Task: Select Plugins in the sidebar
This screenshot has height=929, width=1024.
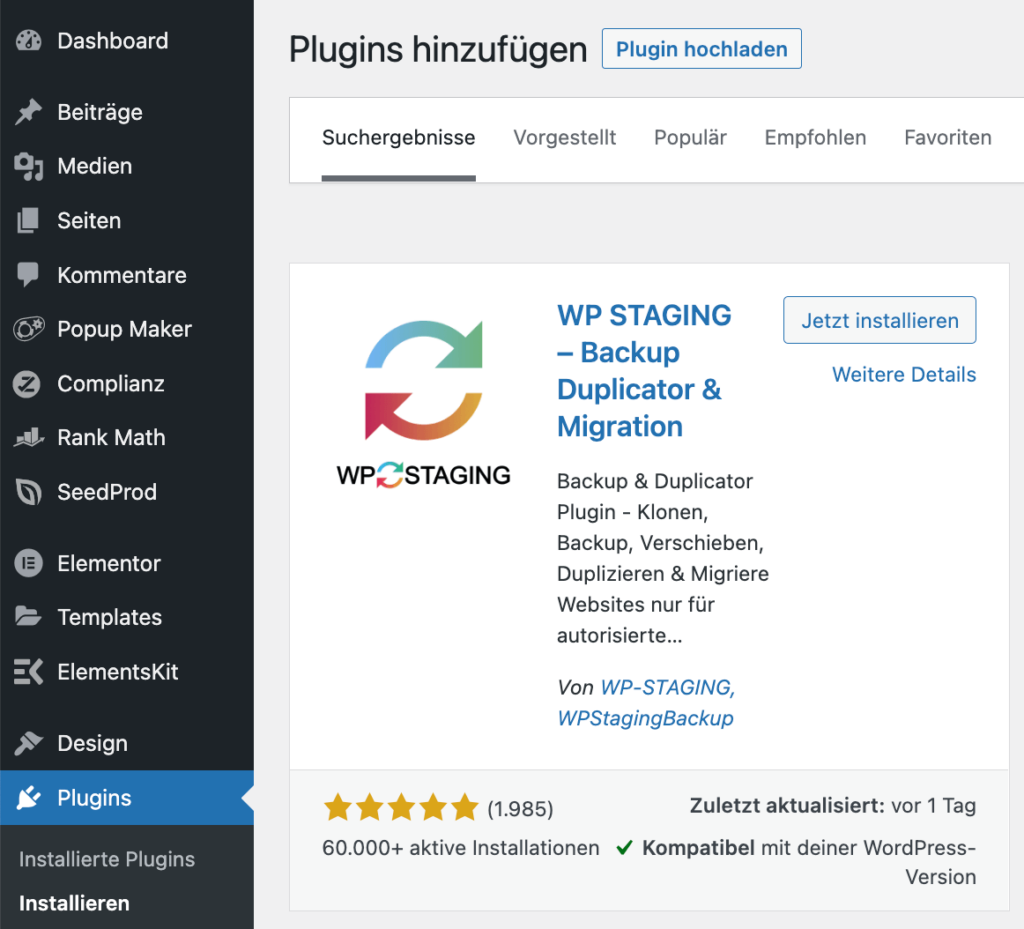Action: (127, 798)
